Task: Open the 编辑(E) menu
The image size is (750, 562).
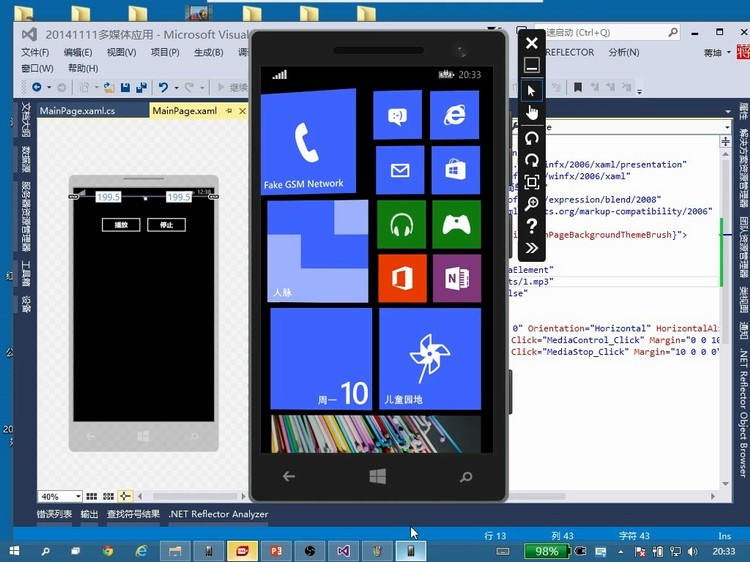Action: (78, 52)
